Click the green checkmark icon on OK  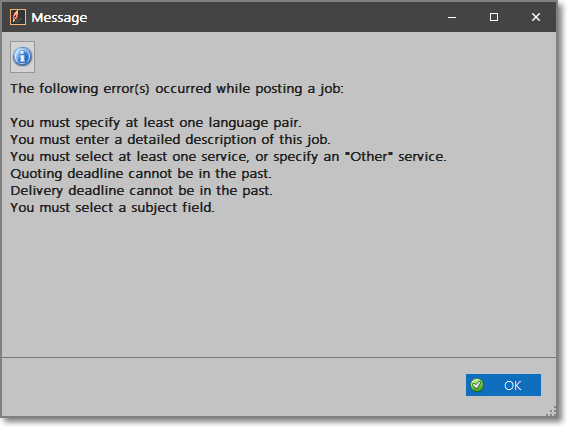tap(477, 385)
